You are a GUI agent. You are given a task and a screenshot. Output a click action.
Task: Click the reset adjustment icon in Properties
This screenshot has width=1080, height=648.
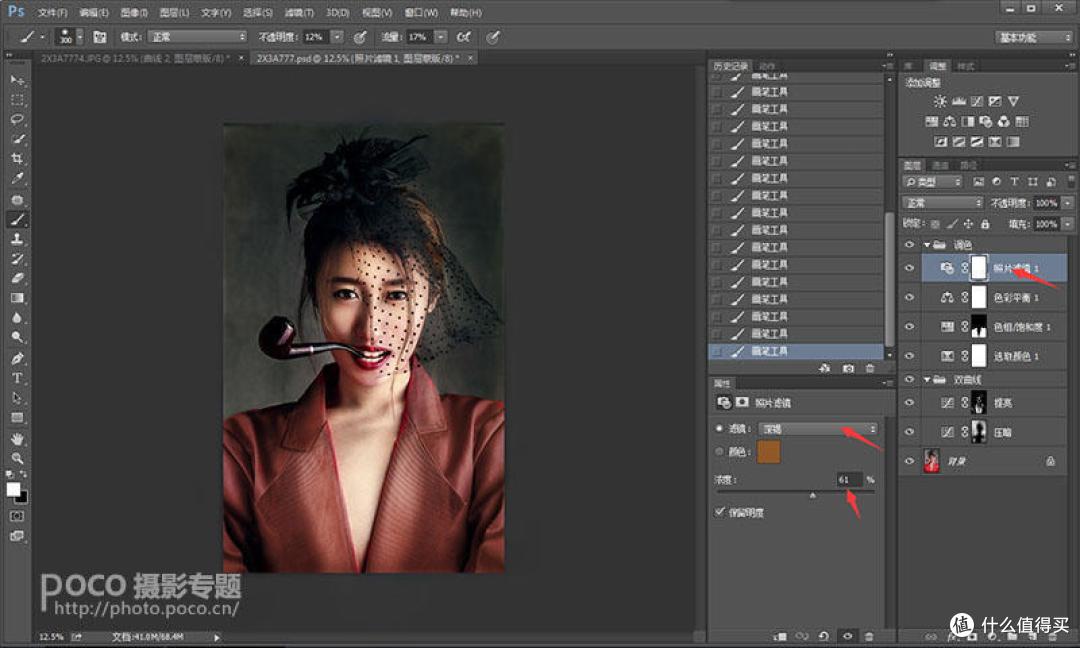coord(823,636)
